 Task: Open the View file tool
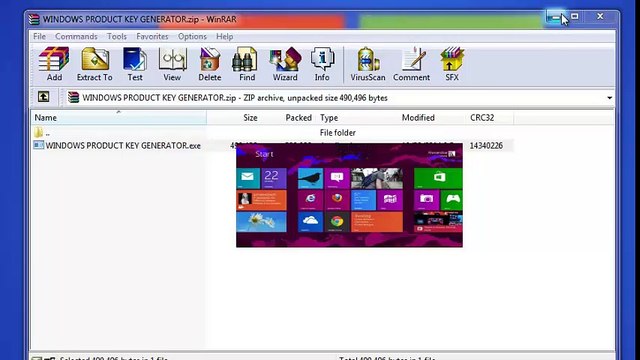pos(172,64)
